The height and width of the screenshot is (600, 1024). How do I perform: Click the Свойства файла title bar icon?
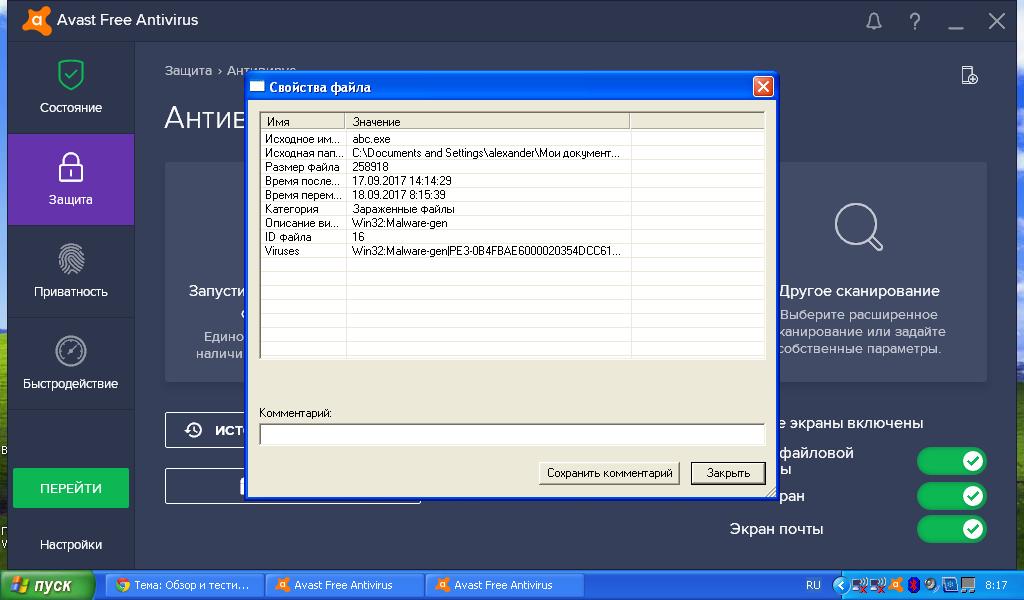point(257,87)
